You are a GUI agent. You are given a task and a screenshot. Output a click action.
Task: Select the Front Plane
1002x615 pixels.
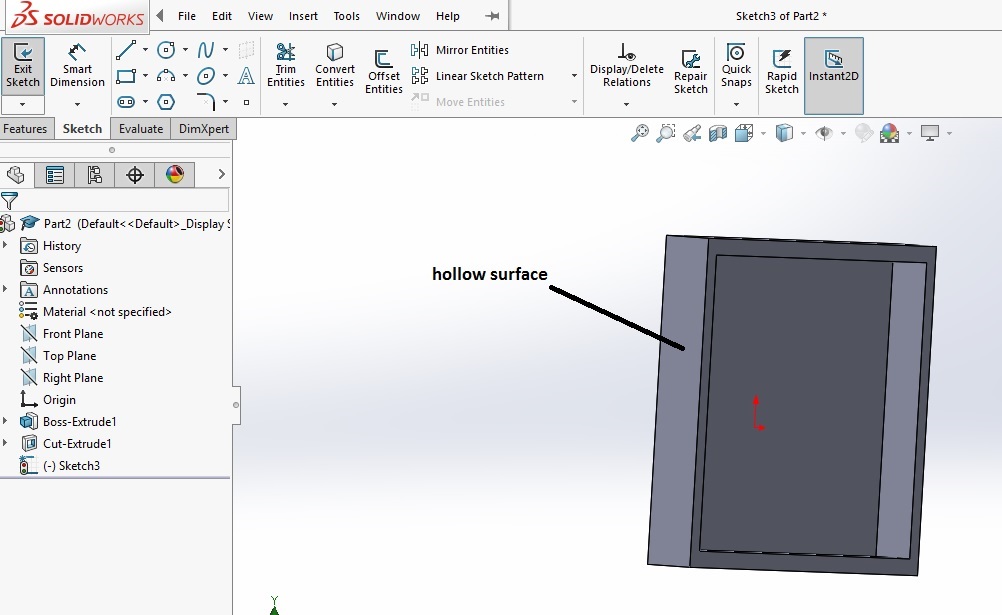(62, 334)
